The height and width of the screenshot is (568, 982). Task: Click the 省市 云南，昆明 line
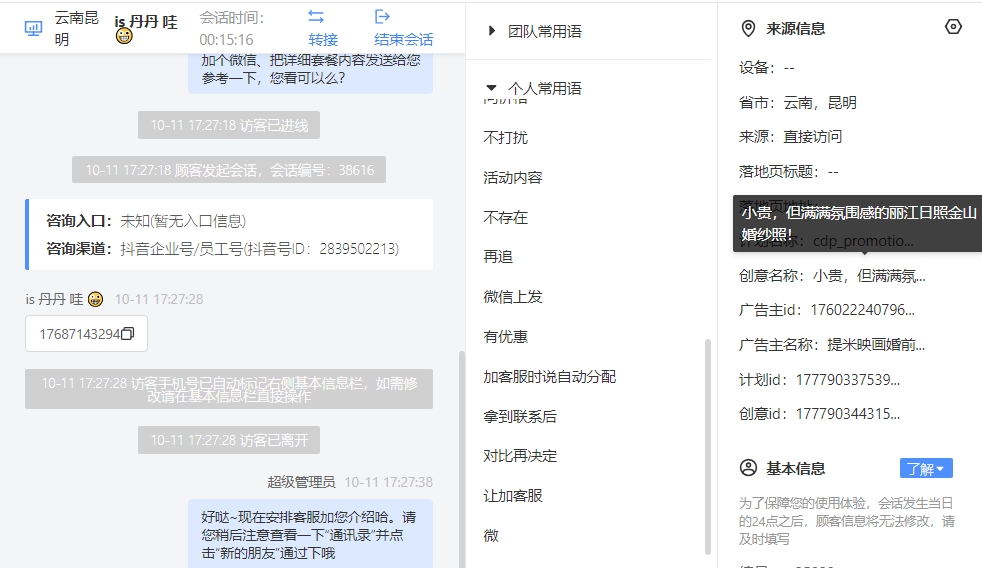(x=797, y=103)
